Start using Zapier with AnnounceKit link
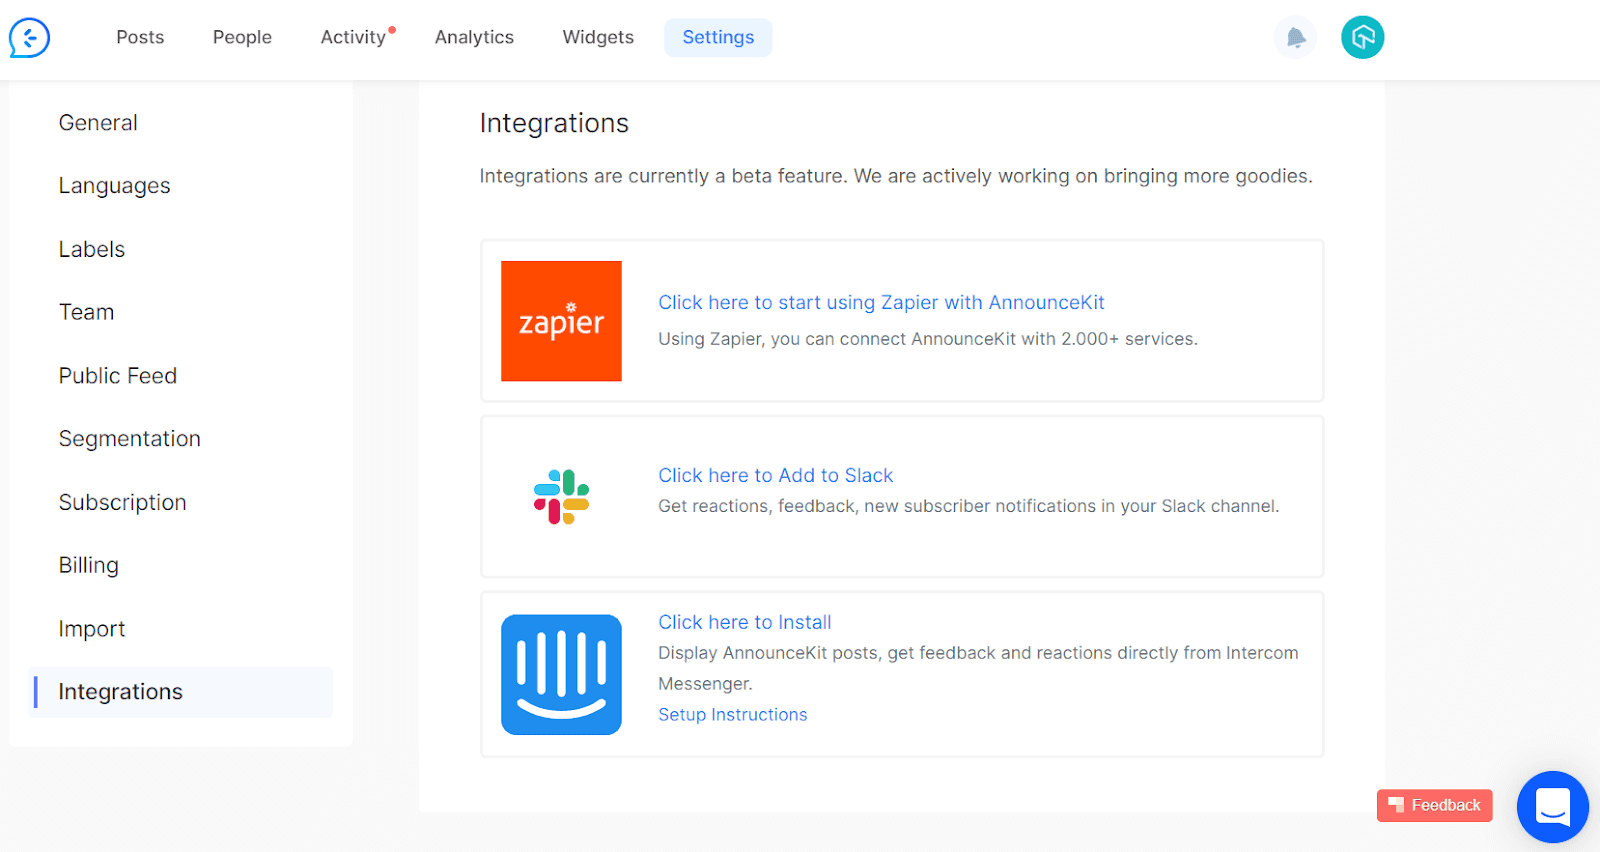1600x852 pixels. pos(881,302)
